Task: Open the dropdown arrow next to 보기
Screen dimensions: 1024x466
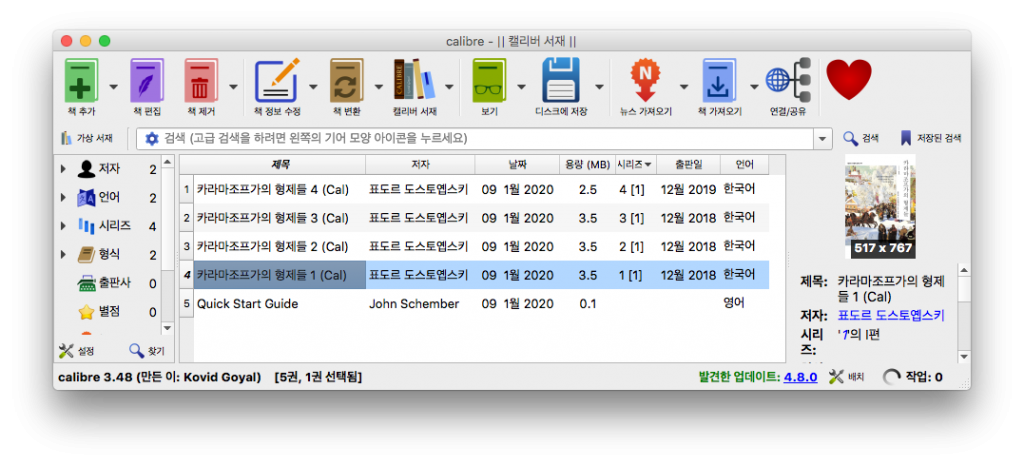Action: 521,86
